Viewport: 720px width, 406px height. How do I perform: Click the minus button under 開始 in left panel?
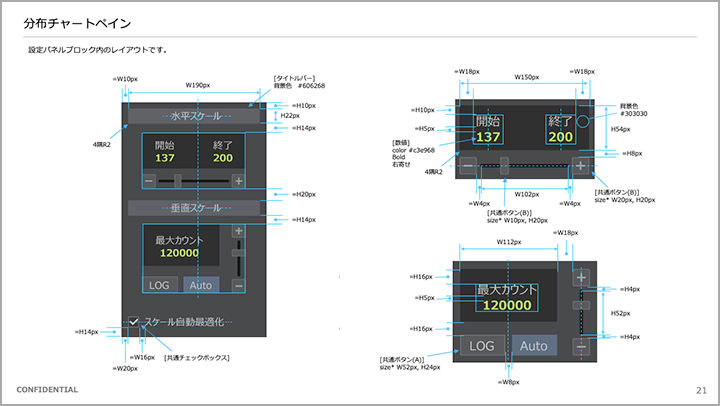point(149,181)
